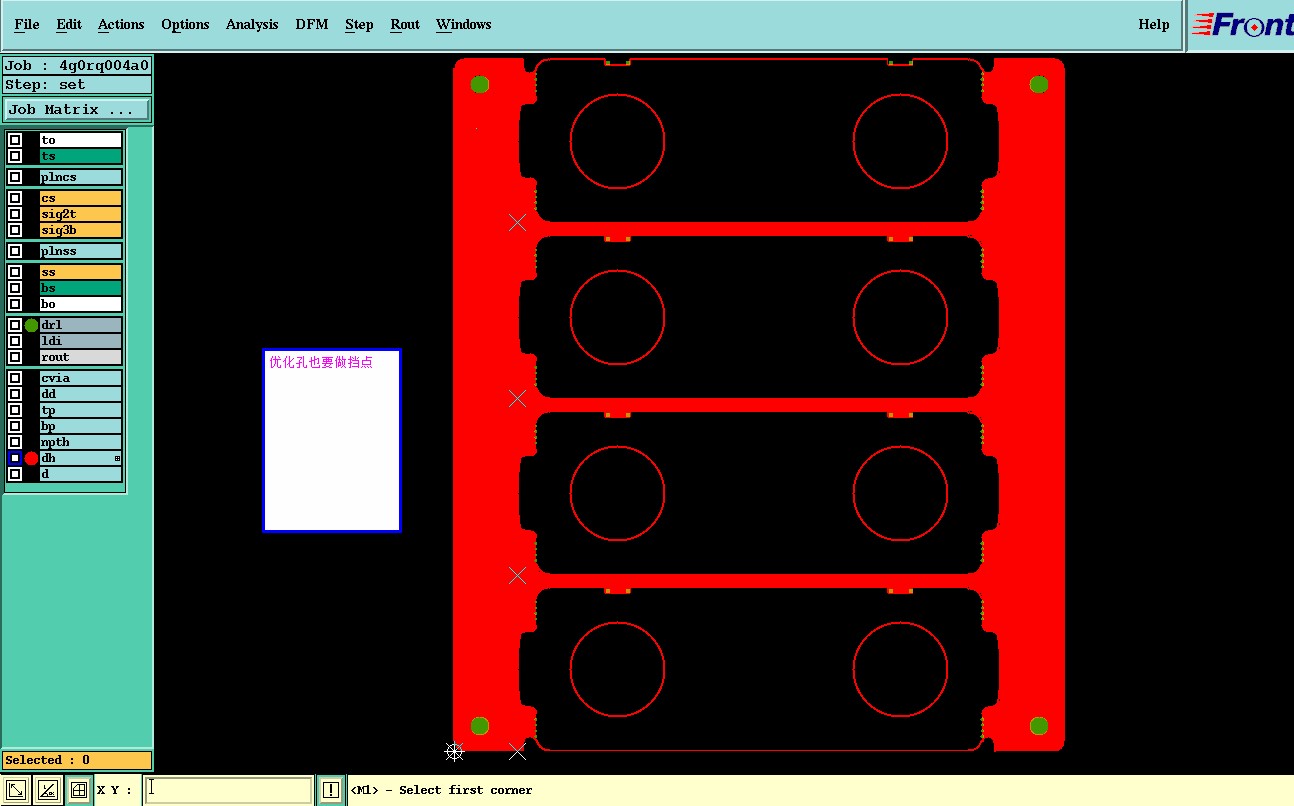Tick the npth layer checkbox
1294x806 pixels.
15,442
